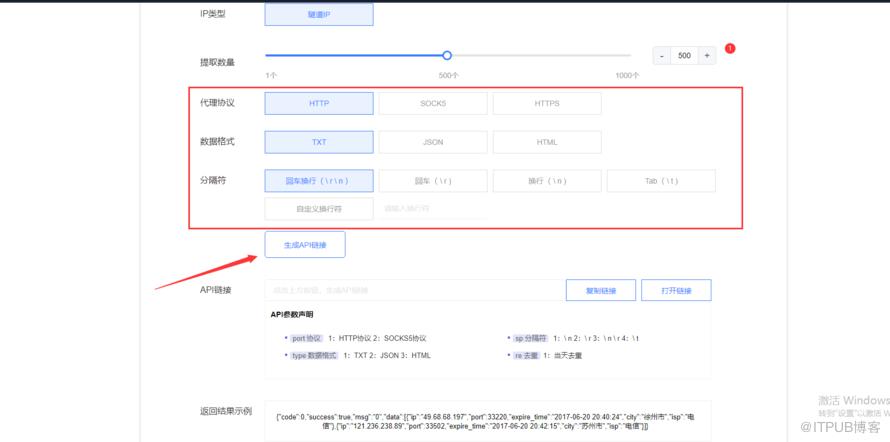Choose SOCKS5 proxy protocol
The width and height of the screenshot is (890, 442).
433,103
